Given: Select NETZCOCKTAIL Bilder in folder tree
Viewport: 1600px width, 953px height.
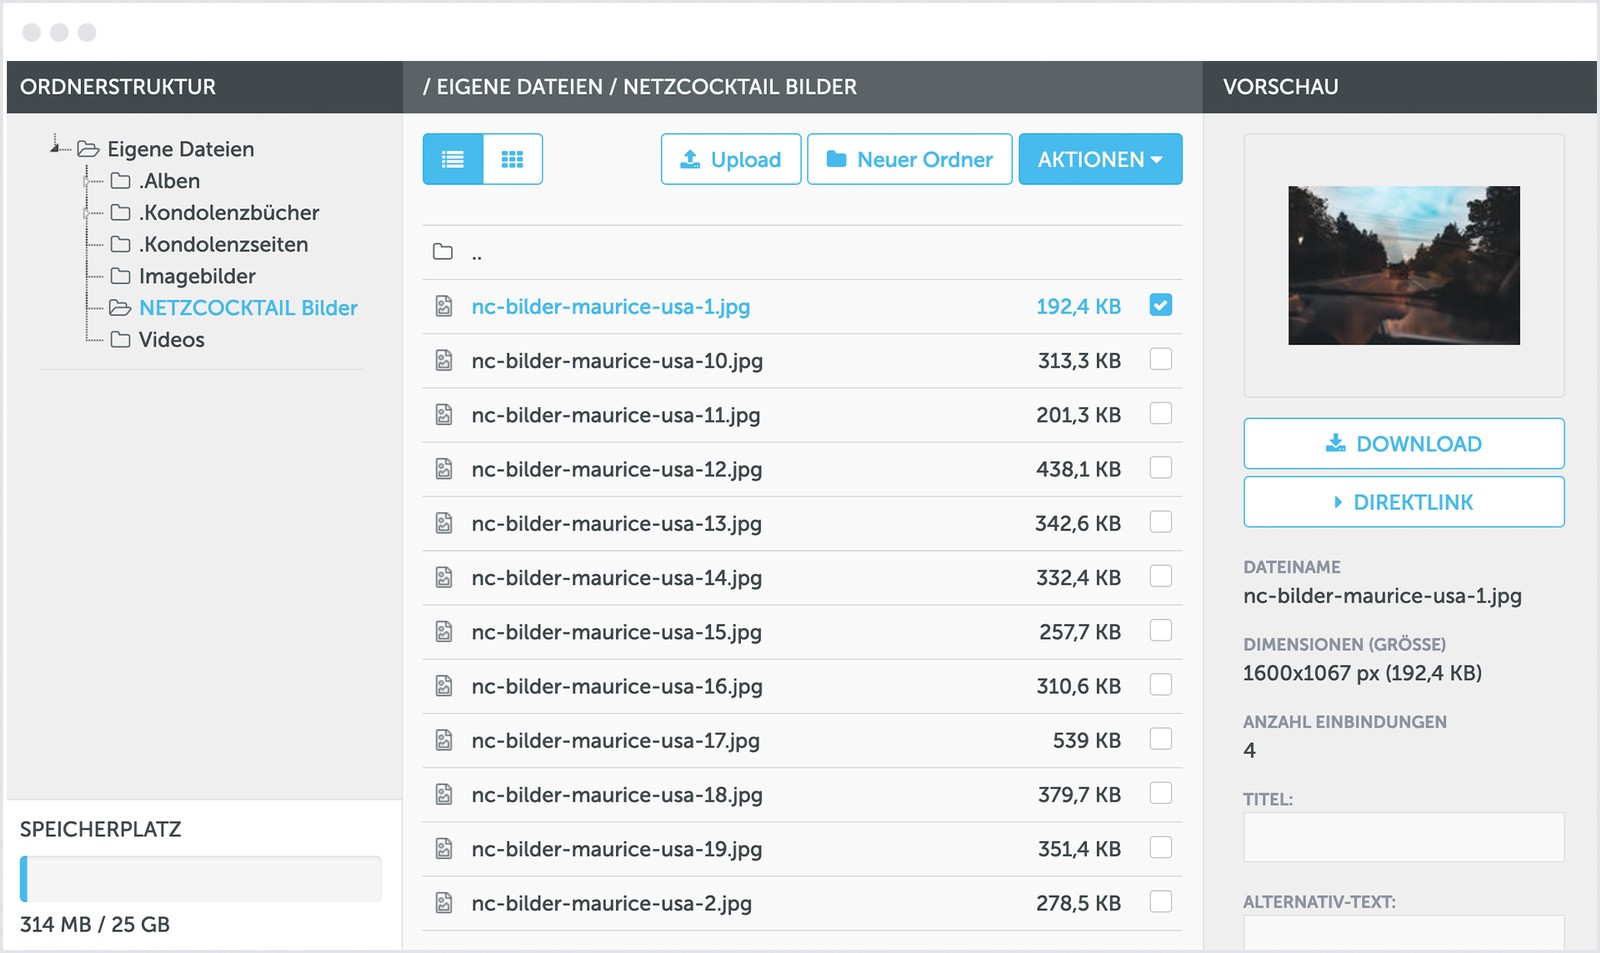Looking at the screenshot, I should pyautogui.click(x=248, y=308).
